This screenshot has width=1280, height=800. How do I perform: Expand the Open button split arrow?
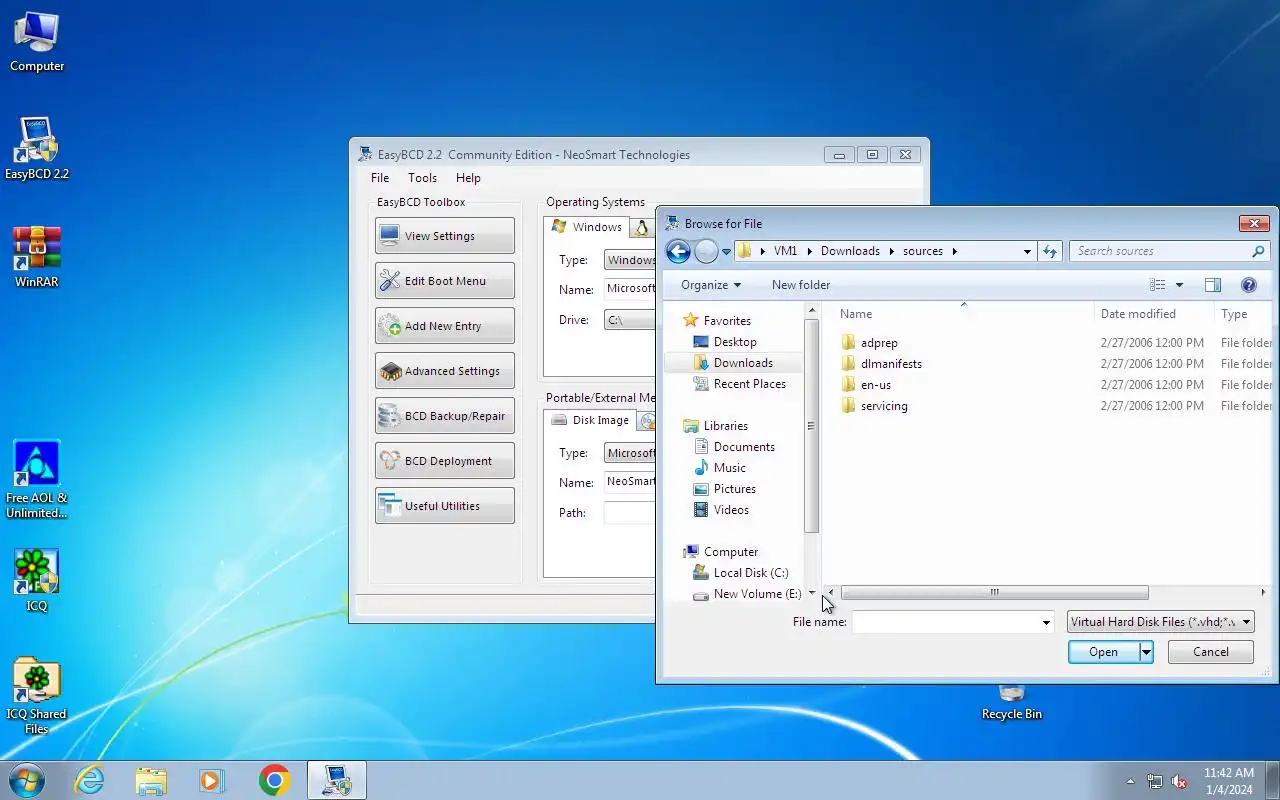click(x=1146, y=652)
